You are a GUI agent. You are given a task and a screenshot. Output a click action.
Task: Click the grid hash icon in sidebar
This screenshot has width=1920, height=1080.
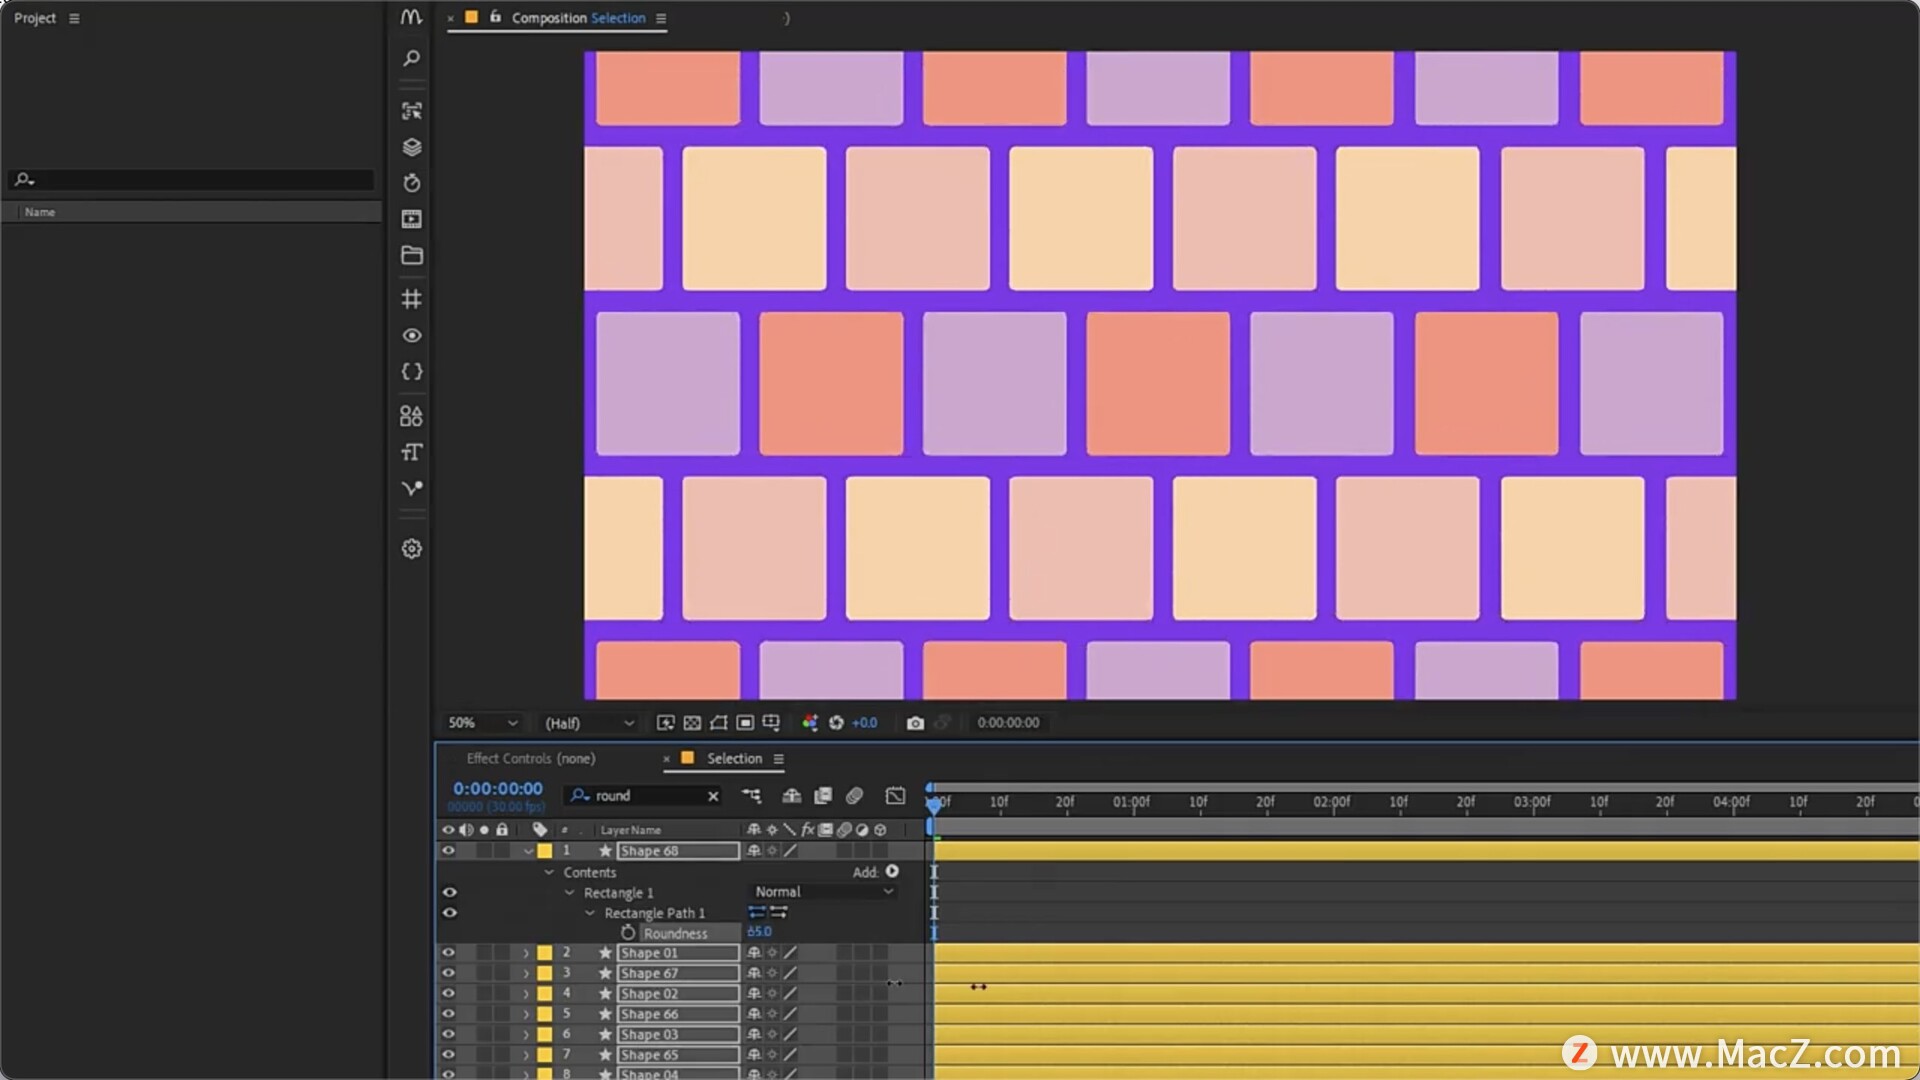click(411, 299)
